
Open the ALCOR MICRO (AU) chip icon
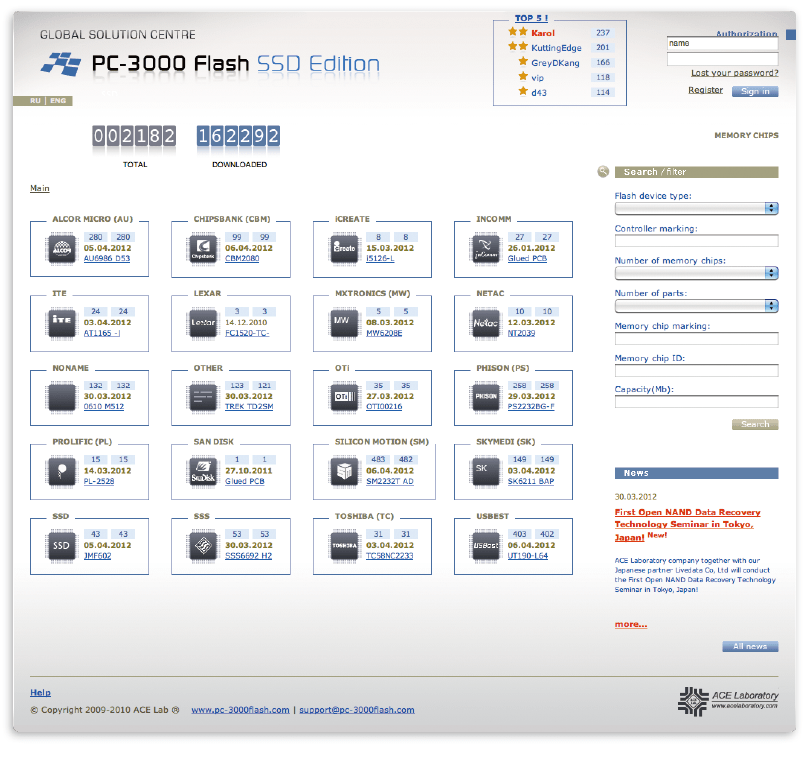tap(60, 249)
